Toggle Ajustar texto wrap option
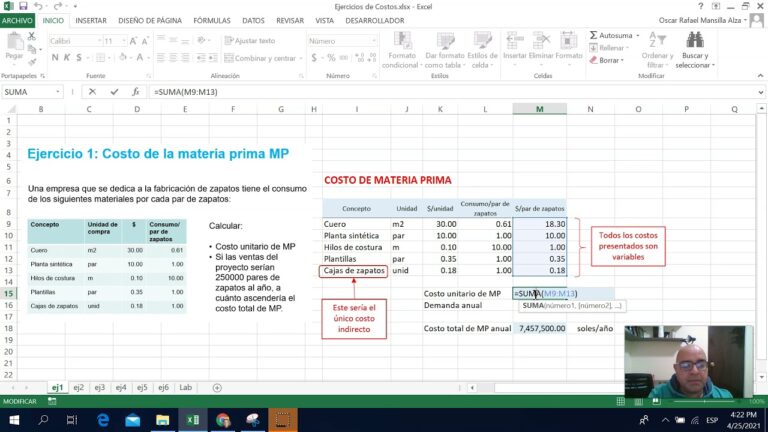This screenshot has height=432, width=768. point(250,41)
